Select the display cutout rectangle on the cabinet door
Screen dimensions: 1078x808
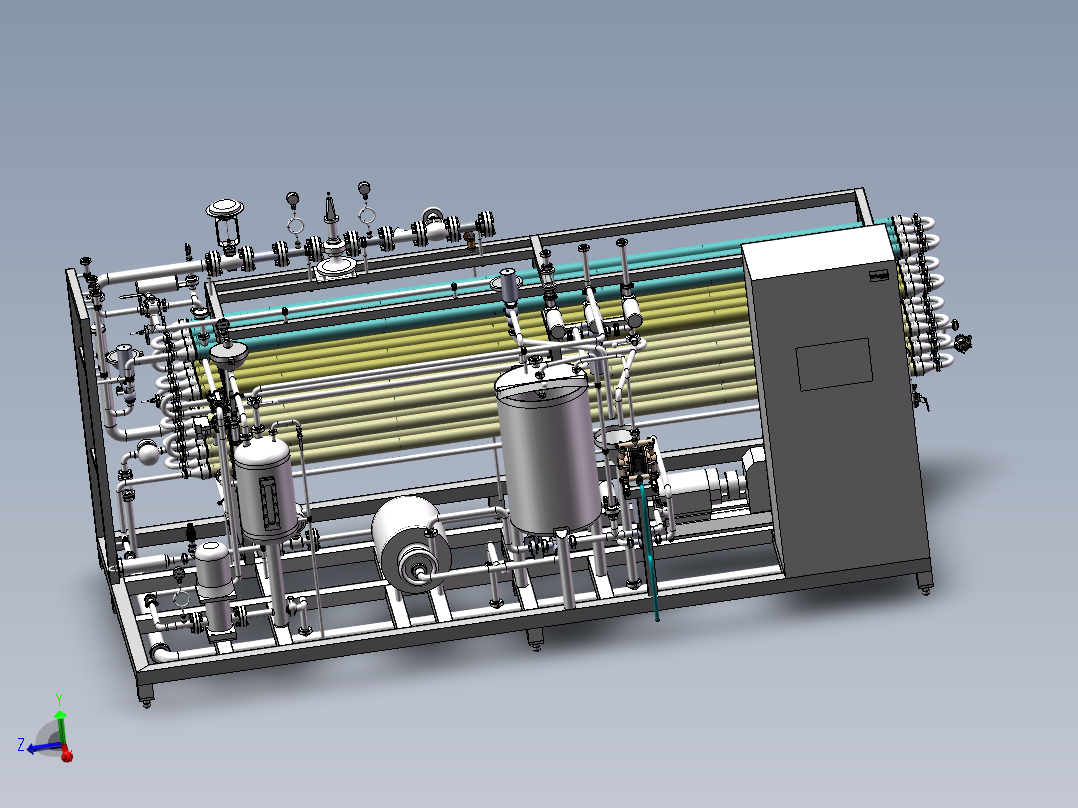[x=834, y=364]
